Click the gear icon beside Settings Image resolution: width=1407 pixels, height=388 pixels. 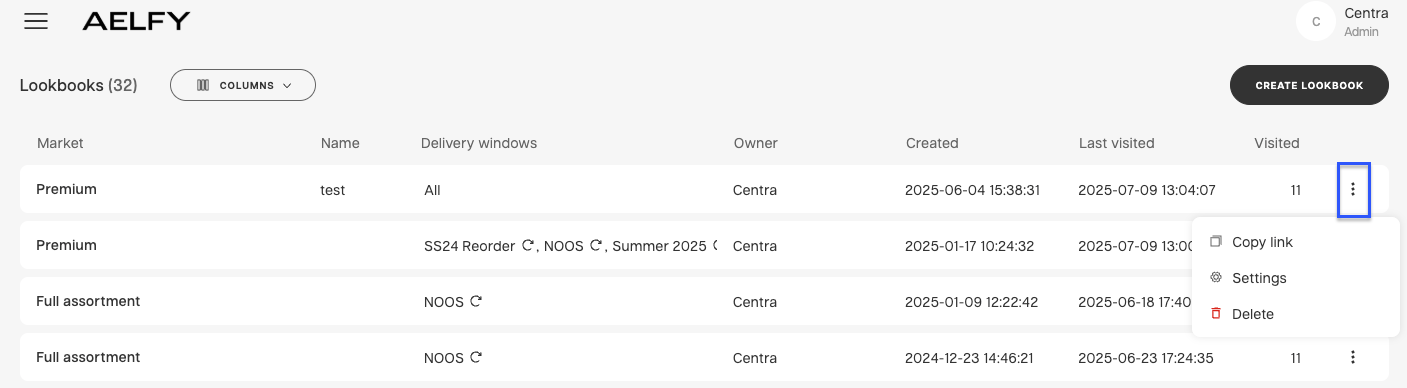point(1216,278)
